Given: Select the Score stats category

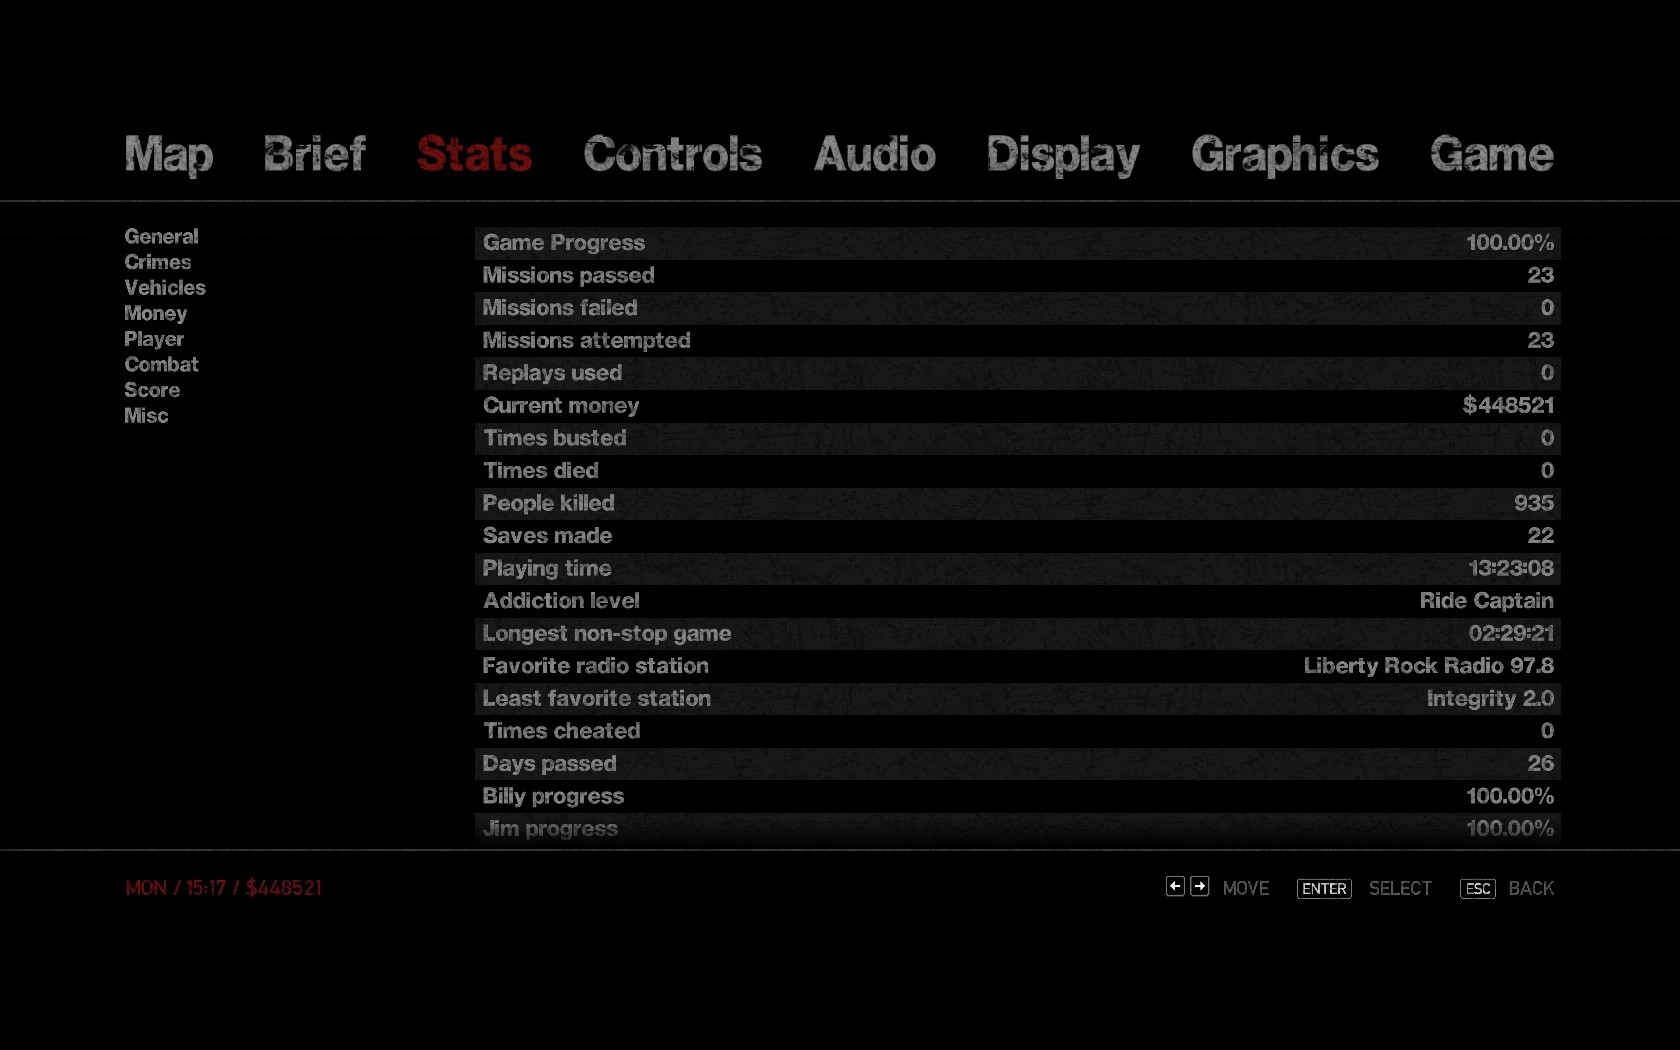Looking at the screenshot, I should (152, 391).
